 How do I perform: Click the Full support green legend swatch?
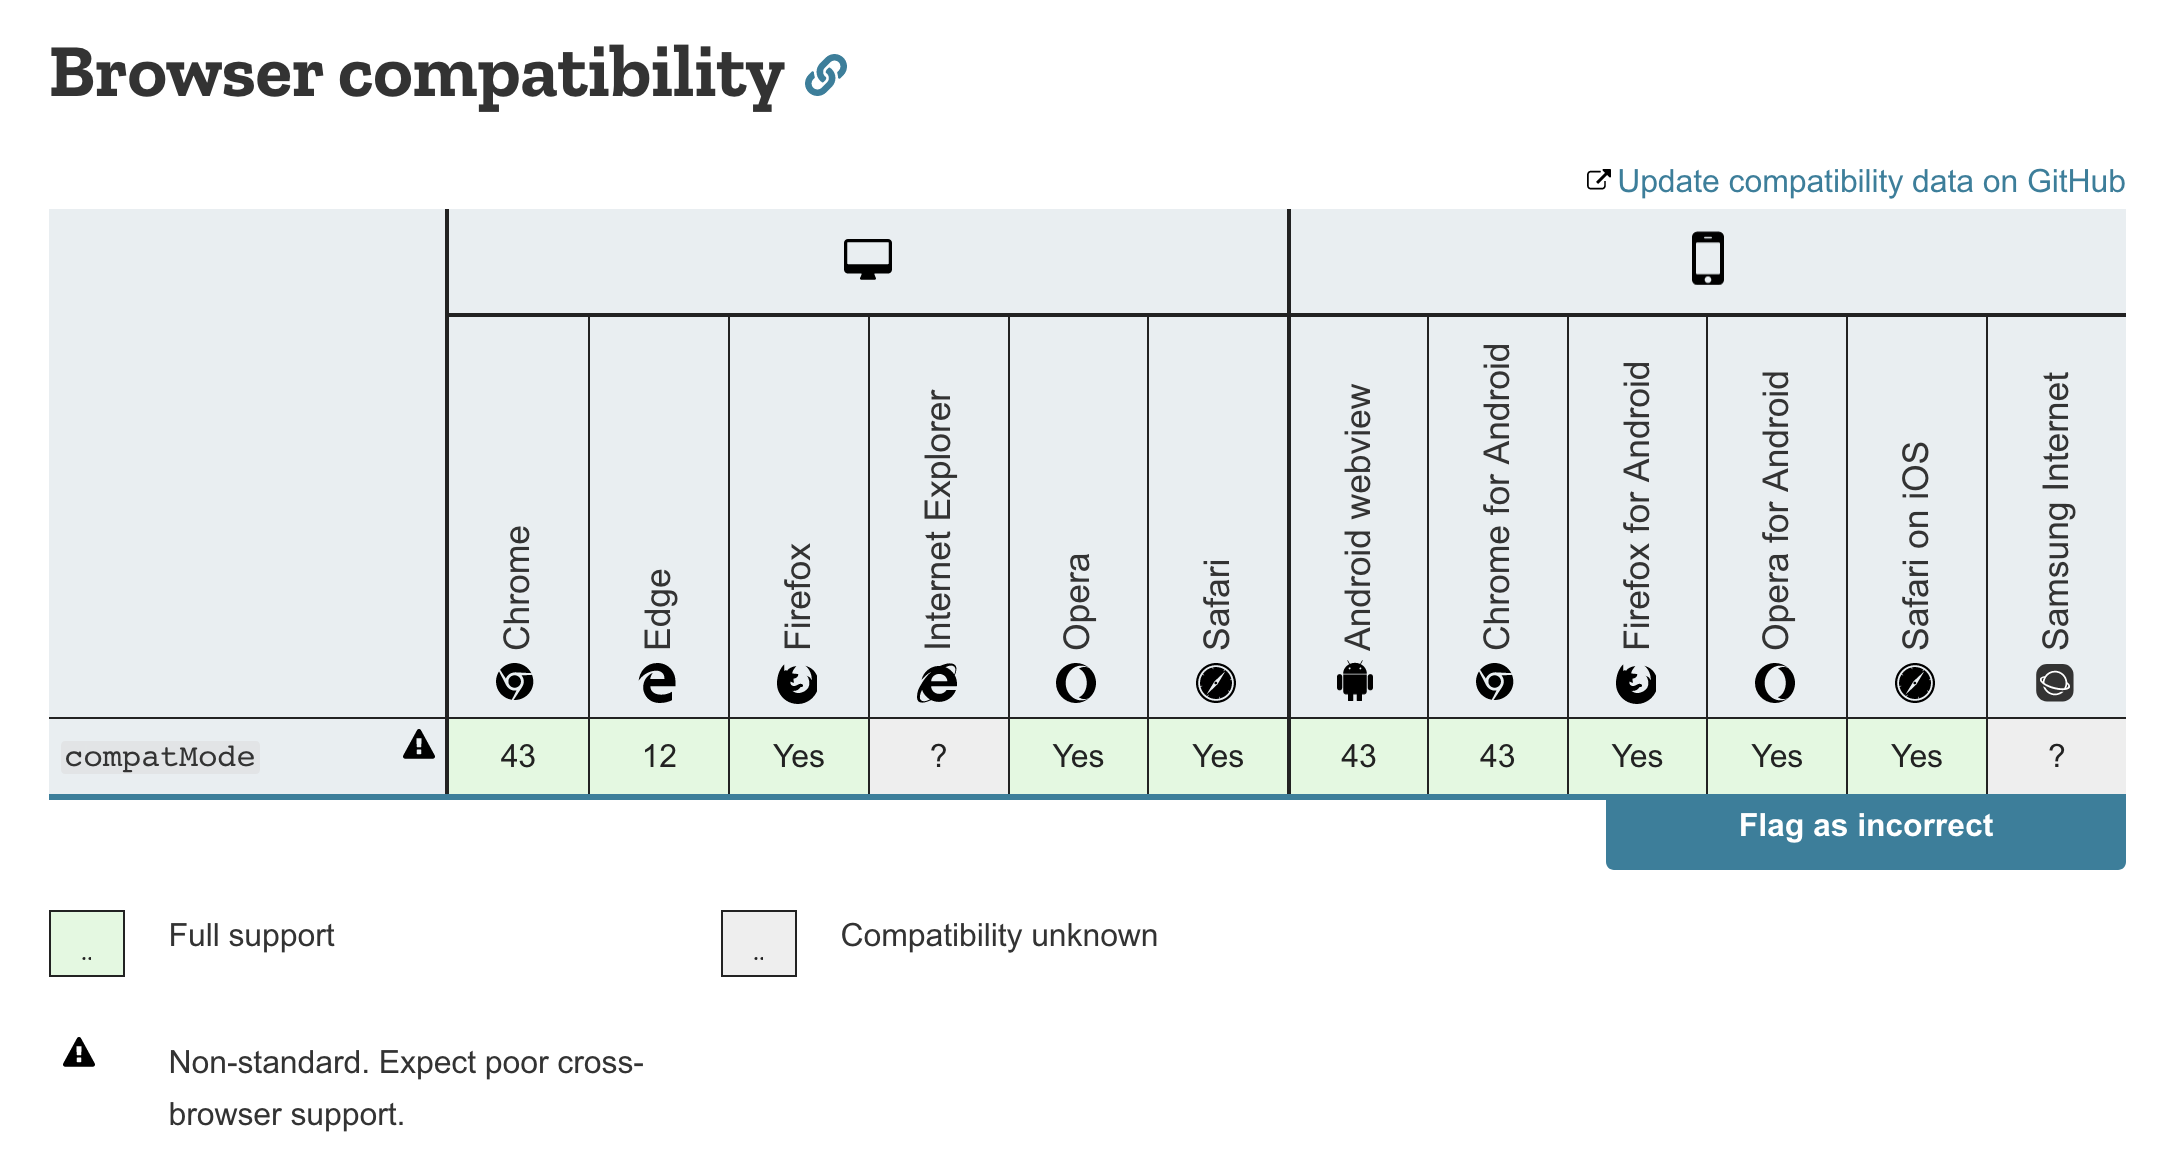point(87,943)
